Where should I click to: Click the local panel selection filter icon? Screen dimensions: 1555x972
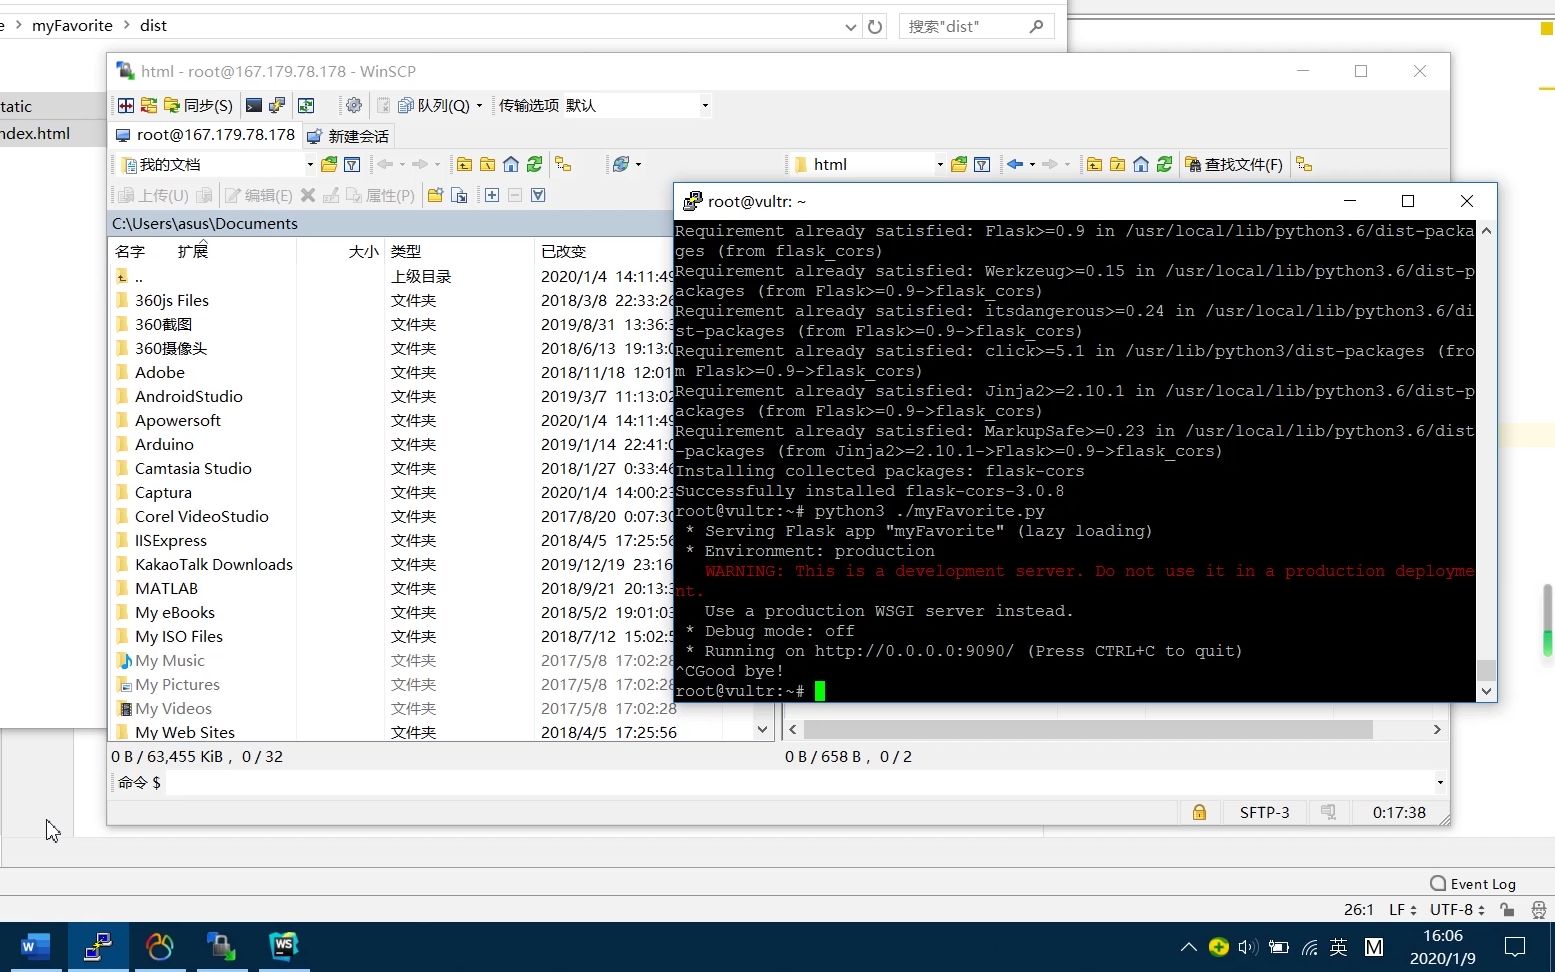[538, 195]
